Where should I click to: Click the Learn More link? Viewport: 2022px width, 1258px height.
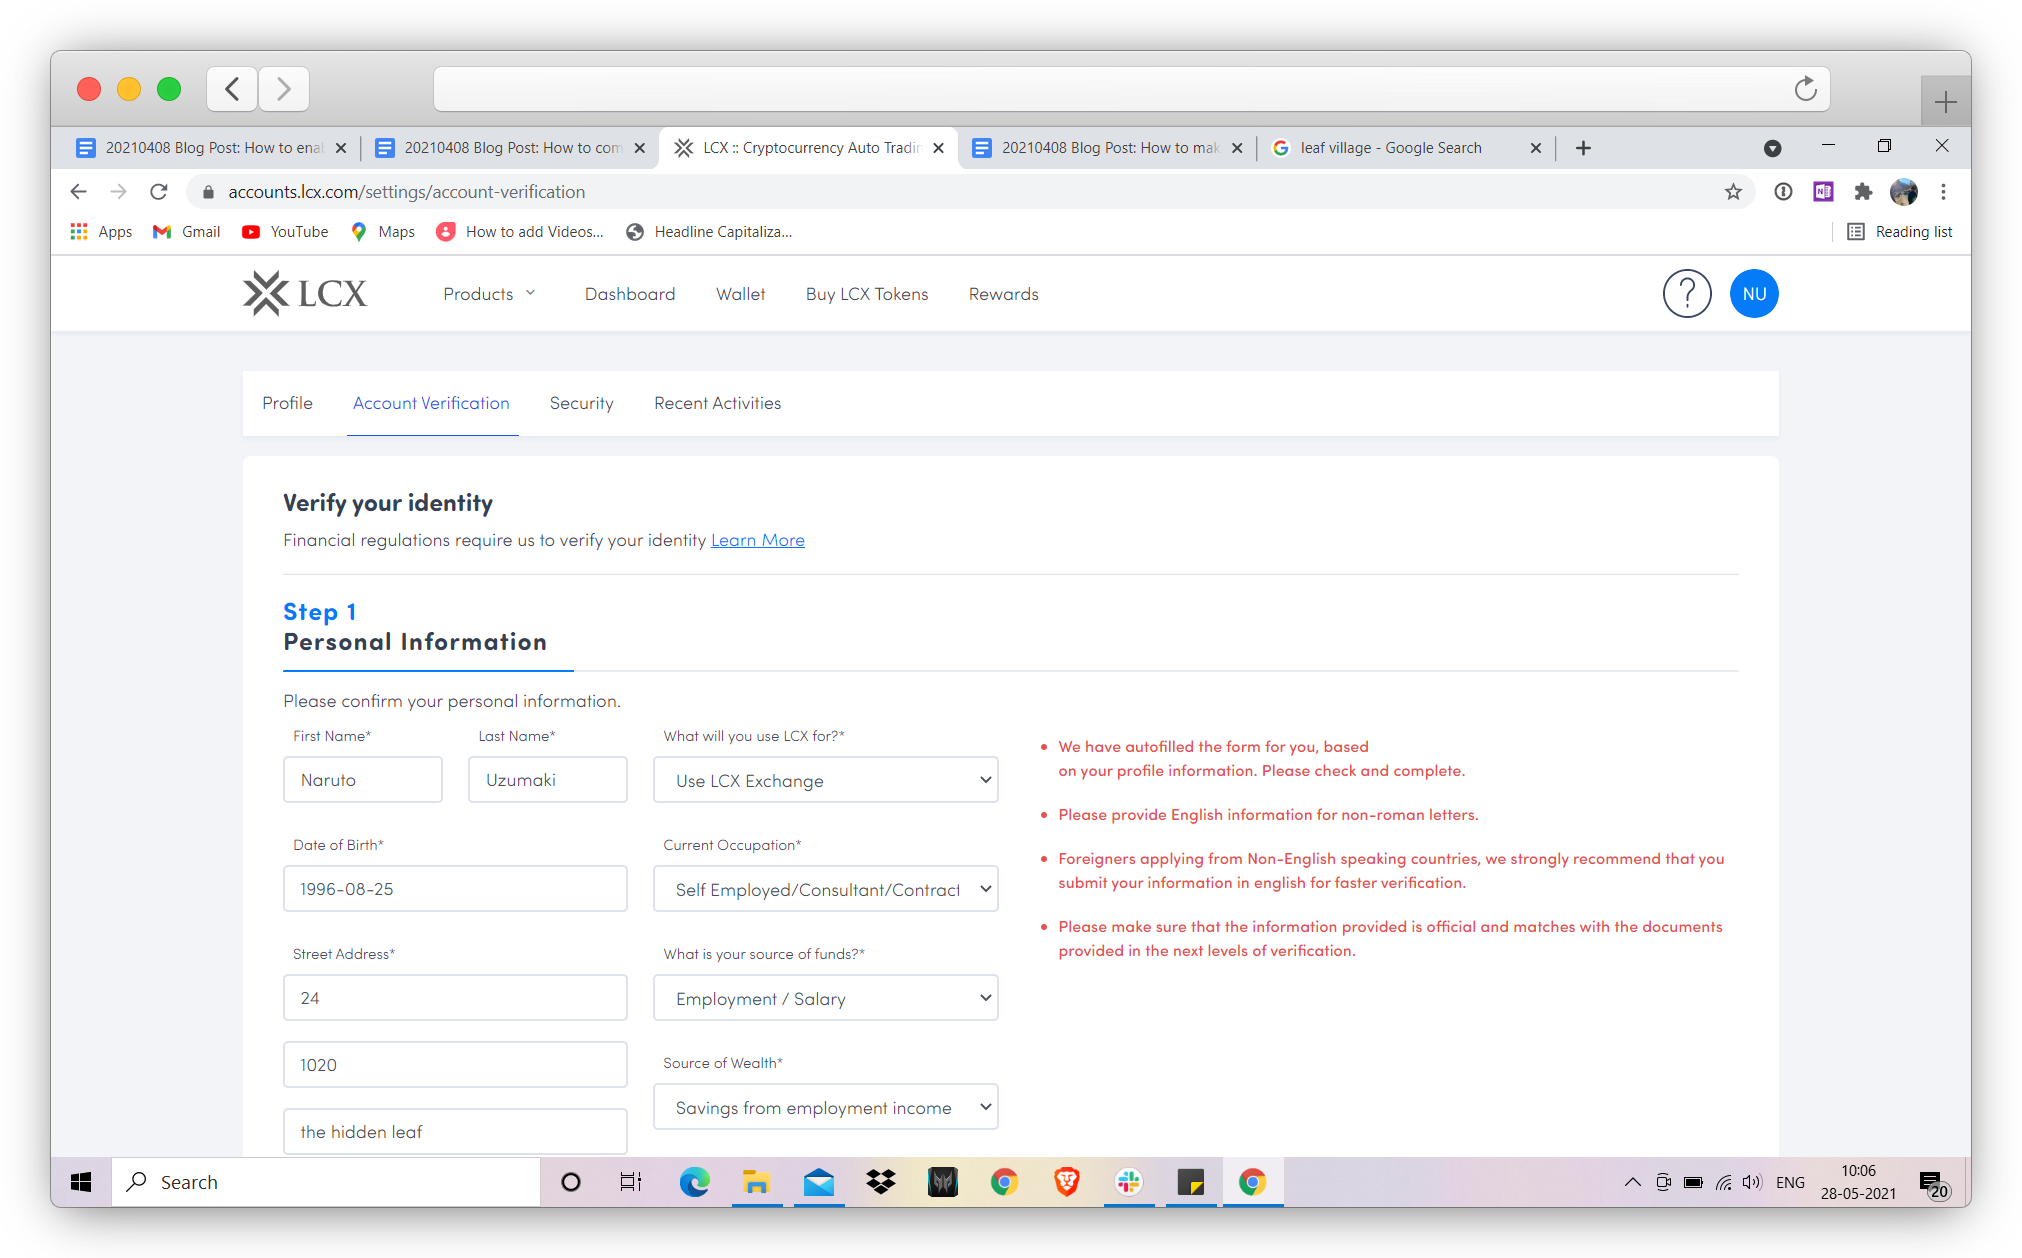tap(757, 540)
